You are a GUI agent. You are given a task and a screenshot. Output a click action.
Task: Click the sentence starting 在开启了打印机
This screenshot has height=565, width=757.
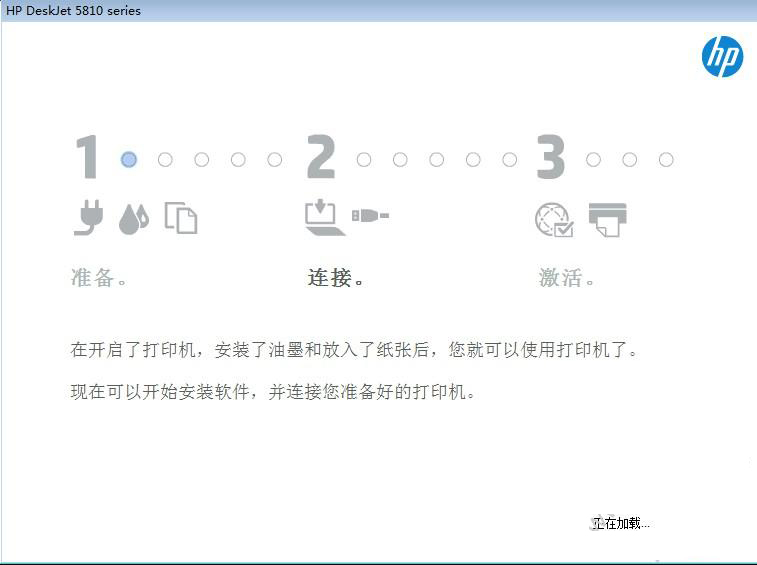(x=355, y=349)
